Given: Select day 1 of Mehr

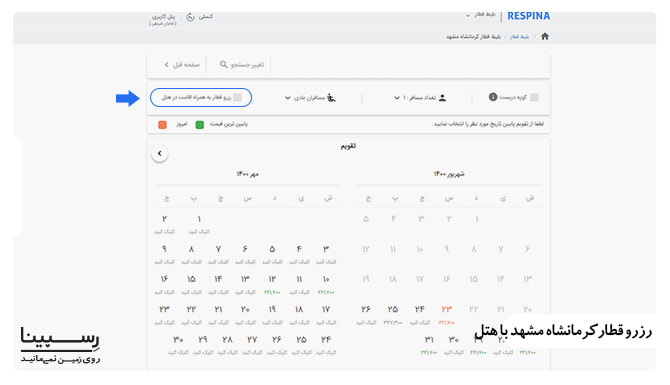Looking at the screenshot, I should tap(199, 224).
